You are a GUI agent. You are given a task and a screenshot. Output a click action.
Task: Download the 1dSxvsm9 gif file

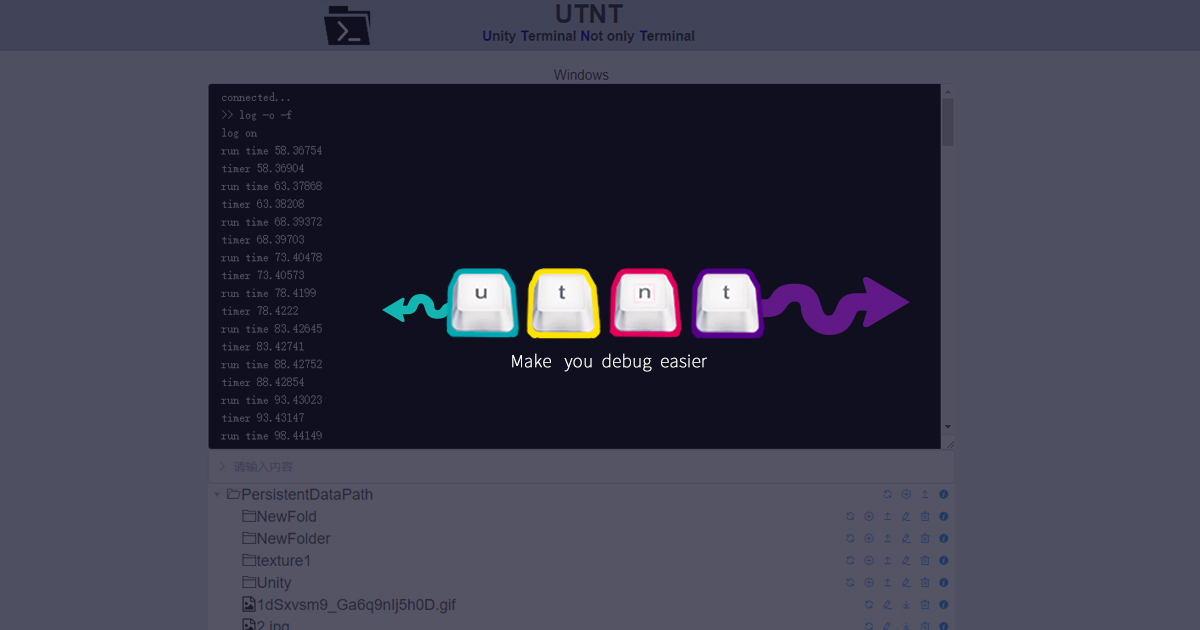click(906, 604)
